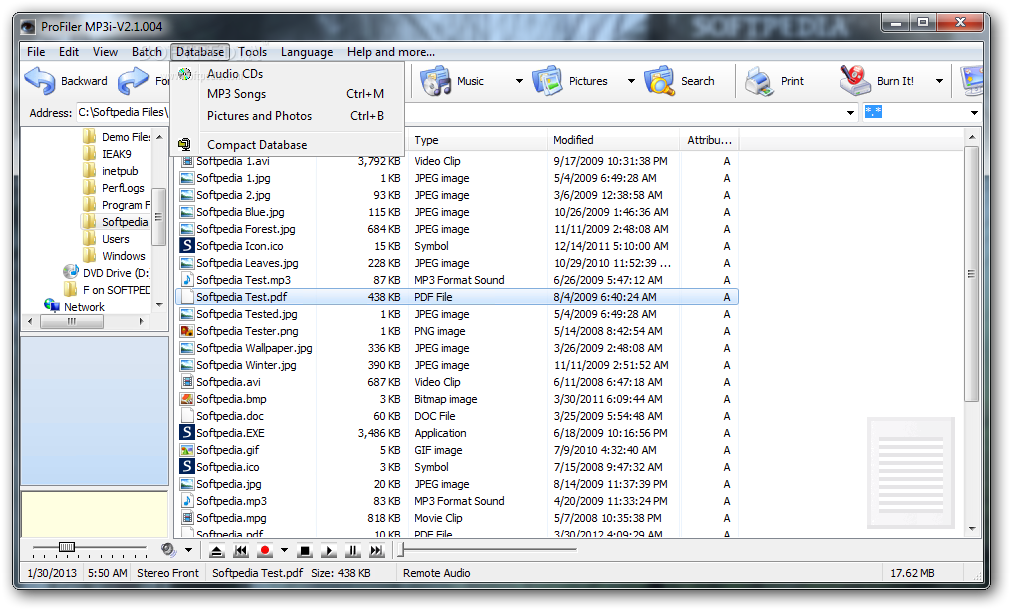Click the file filter *.* input field

point(914,113)
